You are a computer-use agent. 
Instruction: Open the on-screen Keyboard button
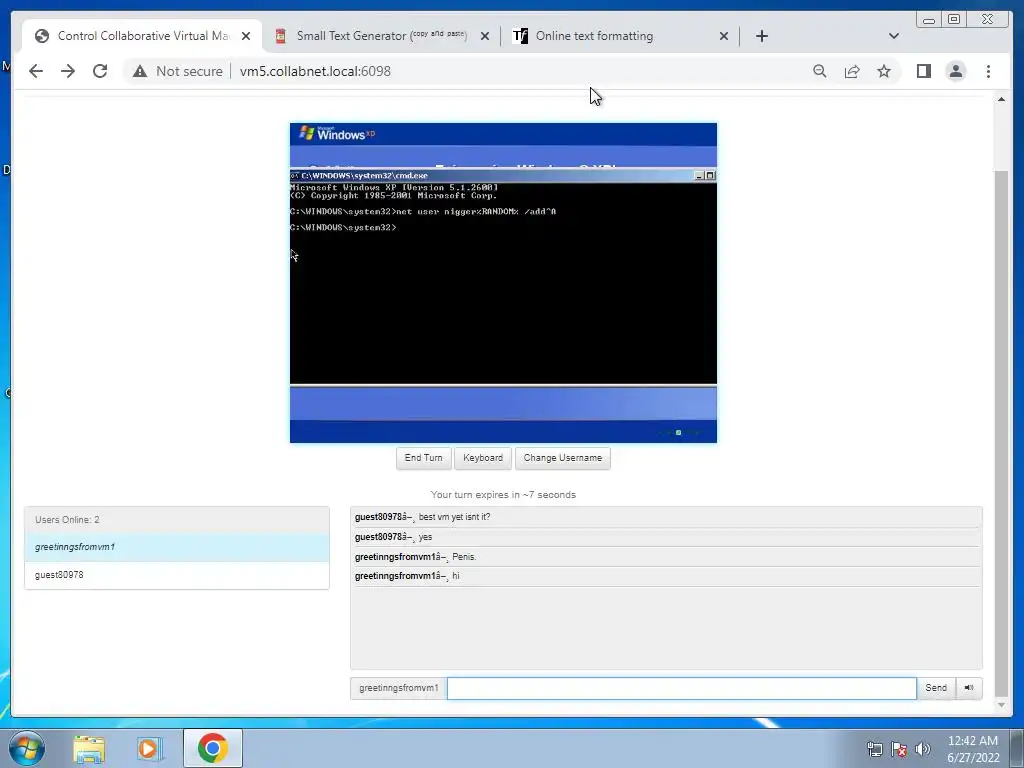[x=483, y=458]
